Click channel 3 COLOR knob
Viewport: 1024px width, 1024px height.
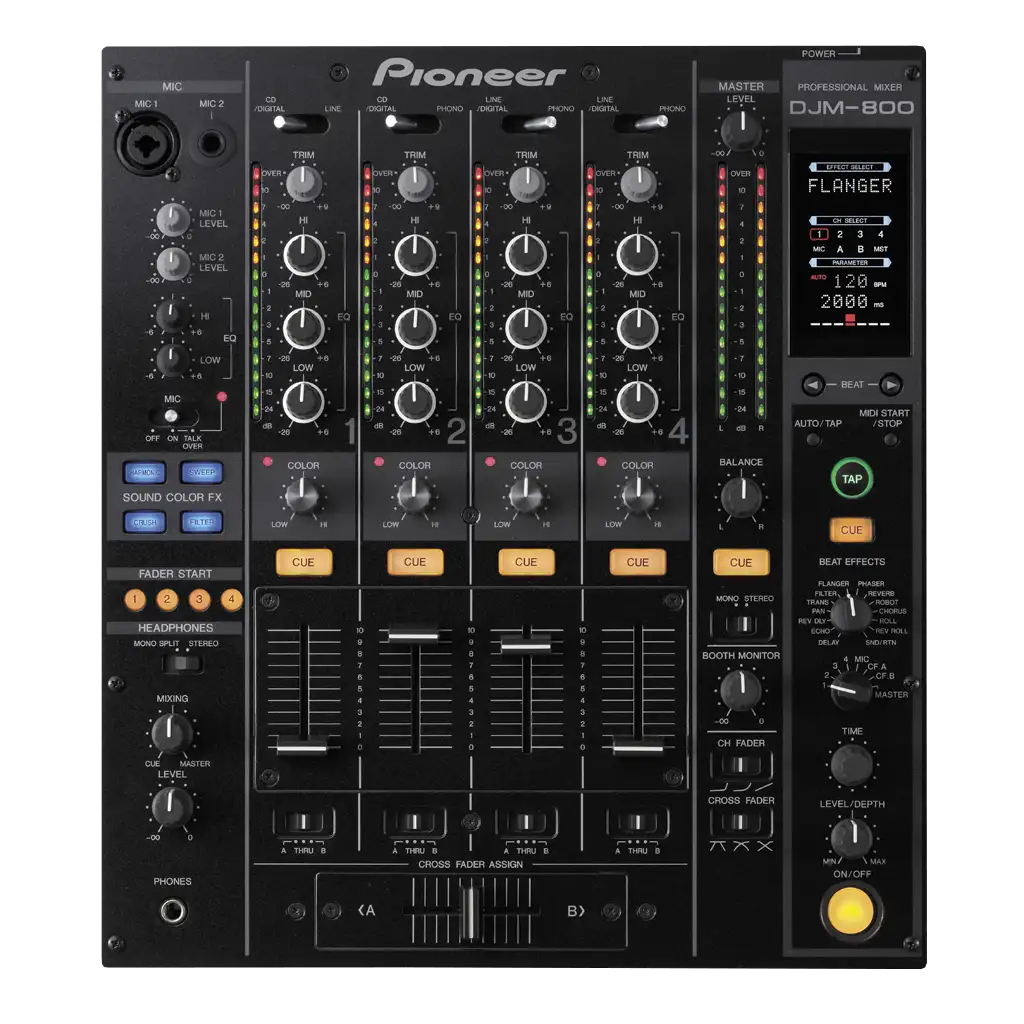[526, 496]
